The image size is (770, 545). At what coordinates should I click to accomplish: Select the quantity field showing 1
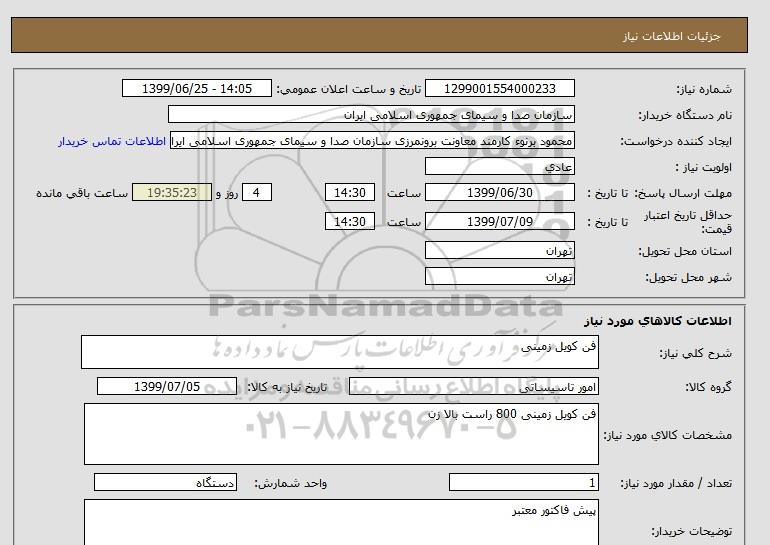[x=523, y=483]
